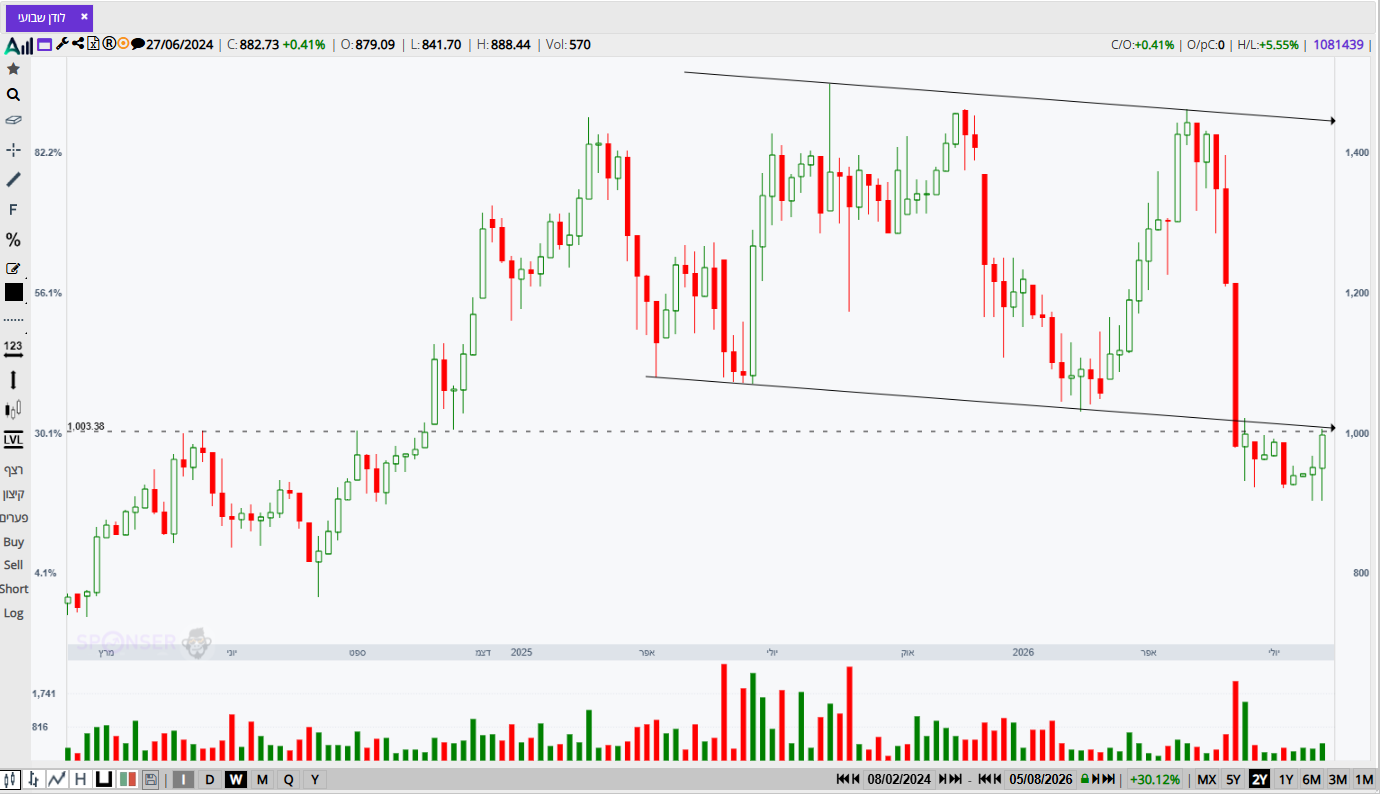Click the רצף button in the sidebar
The image size is (1382, 796).
(x=13, y=470)
